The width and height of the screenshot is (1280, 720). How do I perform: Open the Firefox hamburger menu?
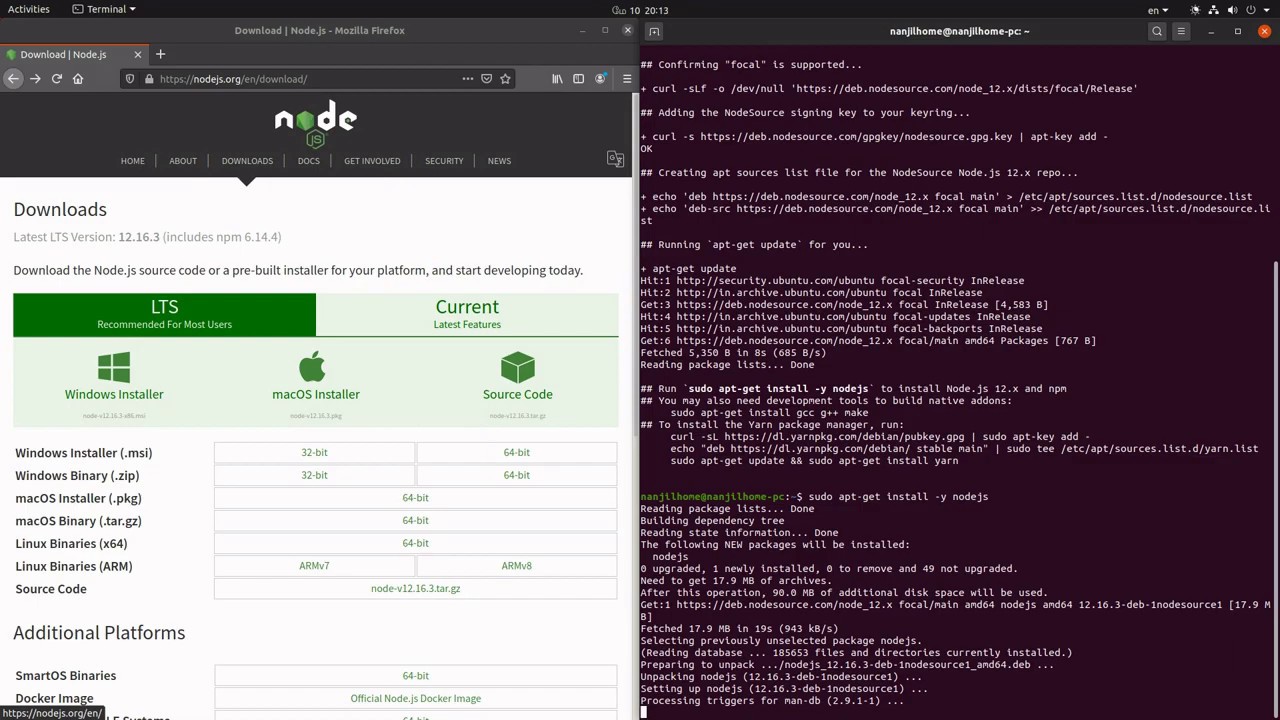point(627,79)
